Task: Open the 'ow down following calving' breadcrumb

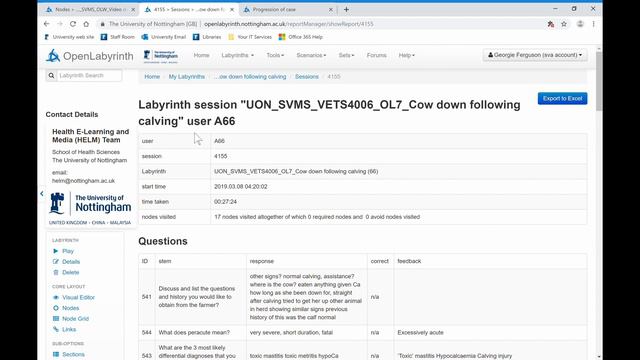Action: [250, 77]
